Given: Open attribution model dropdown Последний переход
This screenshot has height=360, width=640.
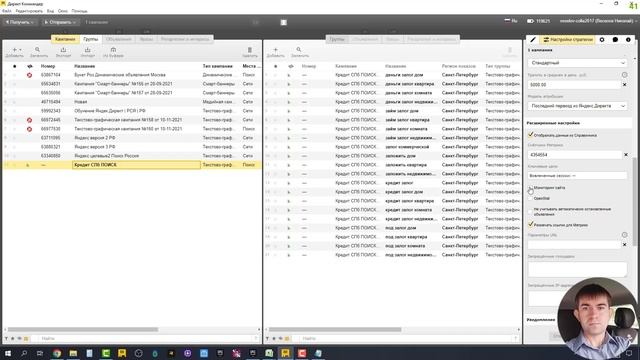Looking at the screenshot, I should [578, 106].
